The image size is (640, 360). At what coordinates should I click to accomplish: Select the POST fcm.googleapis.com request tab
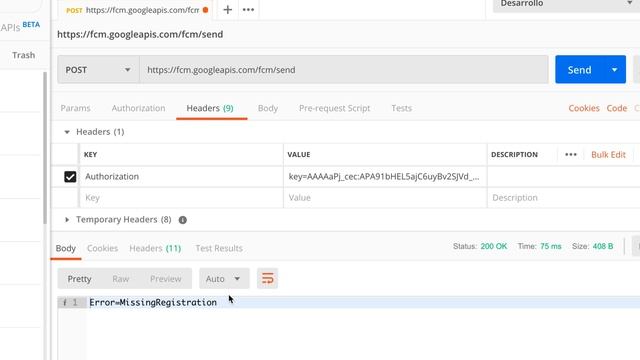(x=137, y=10)
